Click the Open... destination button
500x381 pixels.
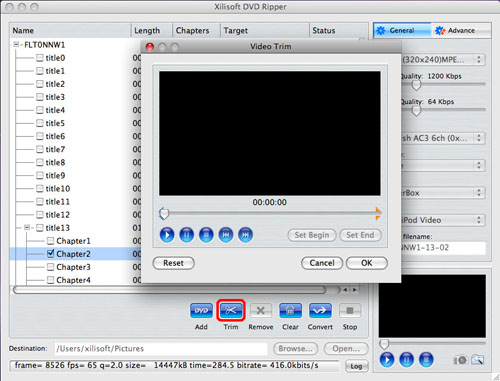[x=346, y=349]
